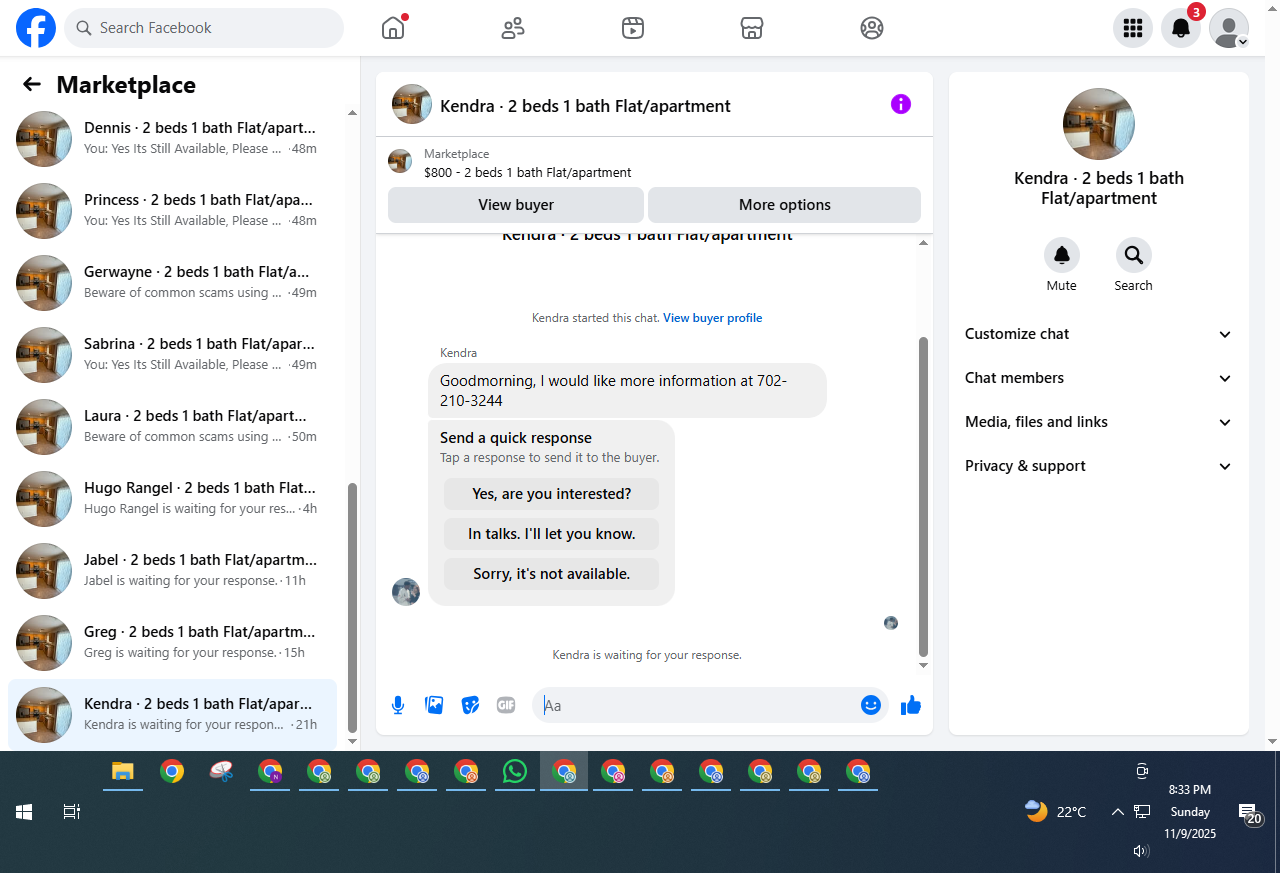Viewport: 1280px width, 873px height.
Task: Click the weather 22°C widget
Action: click(1056, 811)
